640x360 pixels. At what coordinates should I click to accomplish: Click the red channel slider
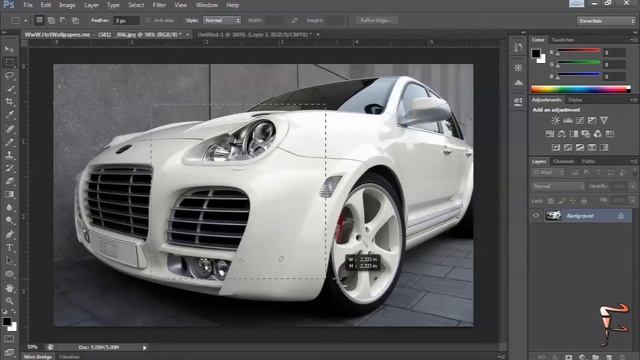point(578,51)
